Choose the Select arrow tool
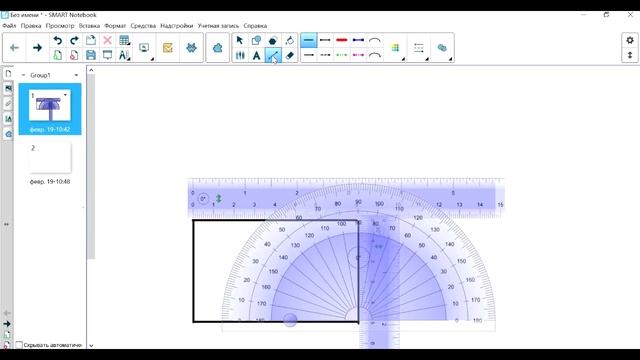 pos(240,40)
